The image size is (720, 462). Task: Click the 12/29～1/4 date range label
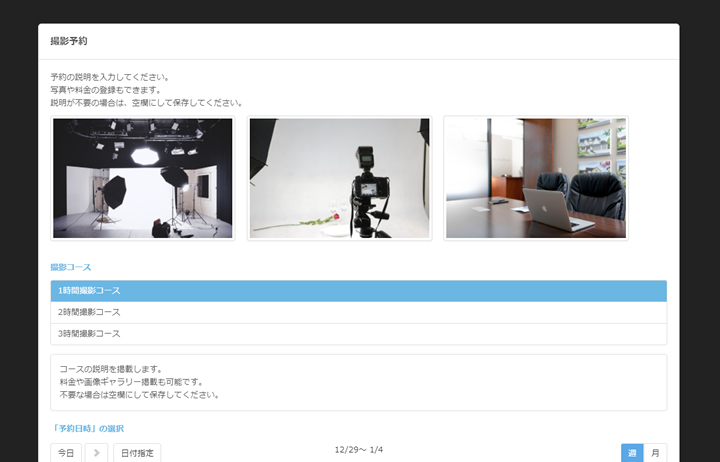pyautogui.click(x=358, y=450)
